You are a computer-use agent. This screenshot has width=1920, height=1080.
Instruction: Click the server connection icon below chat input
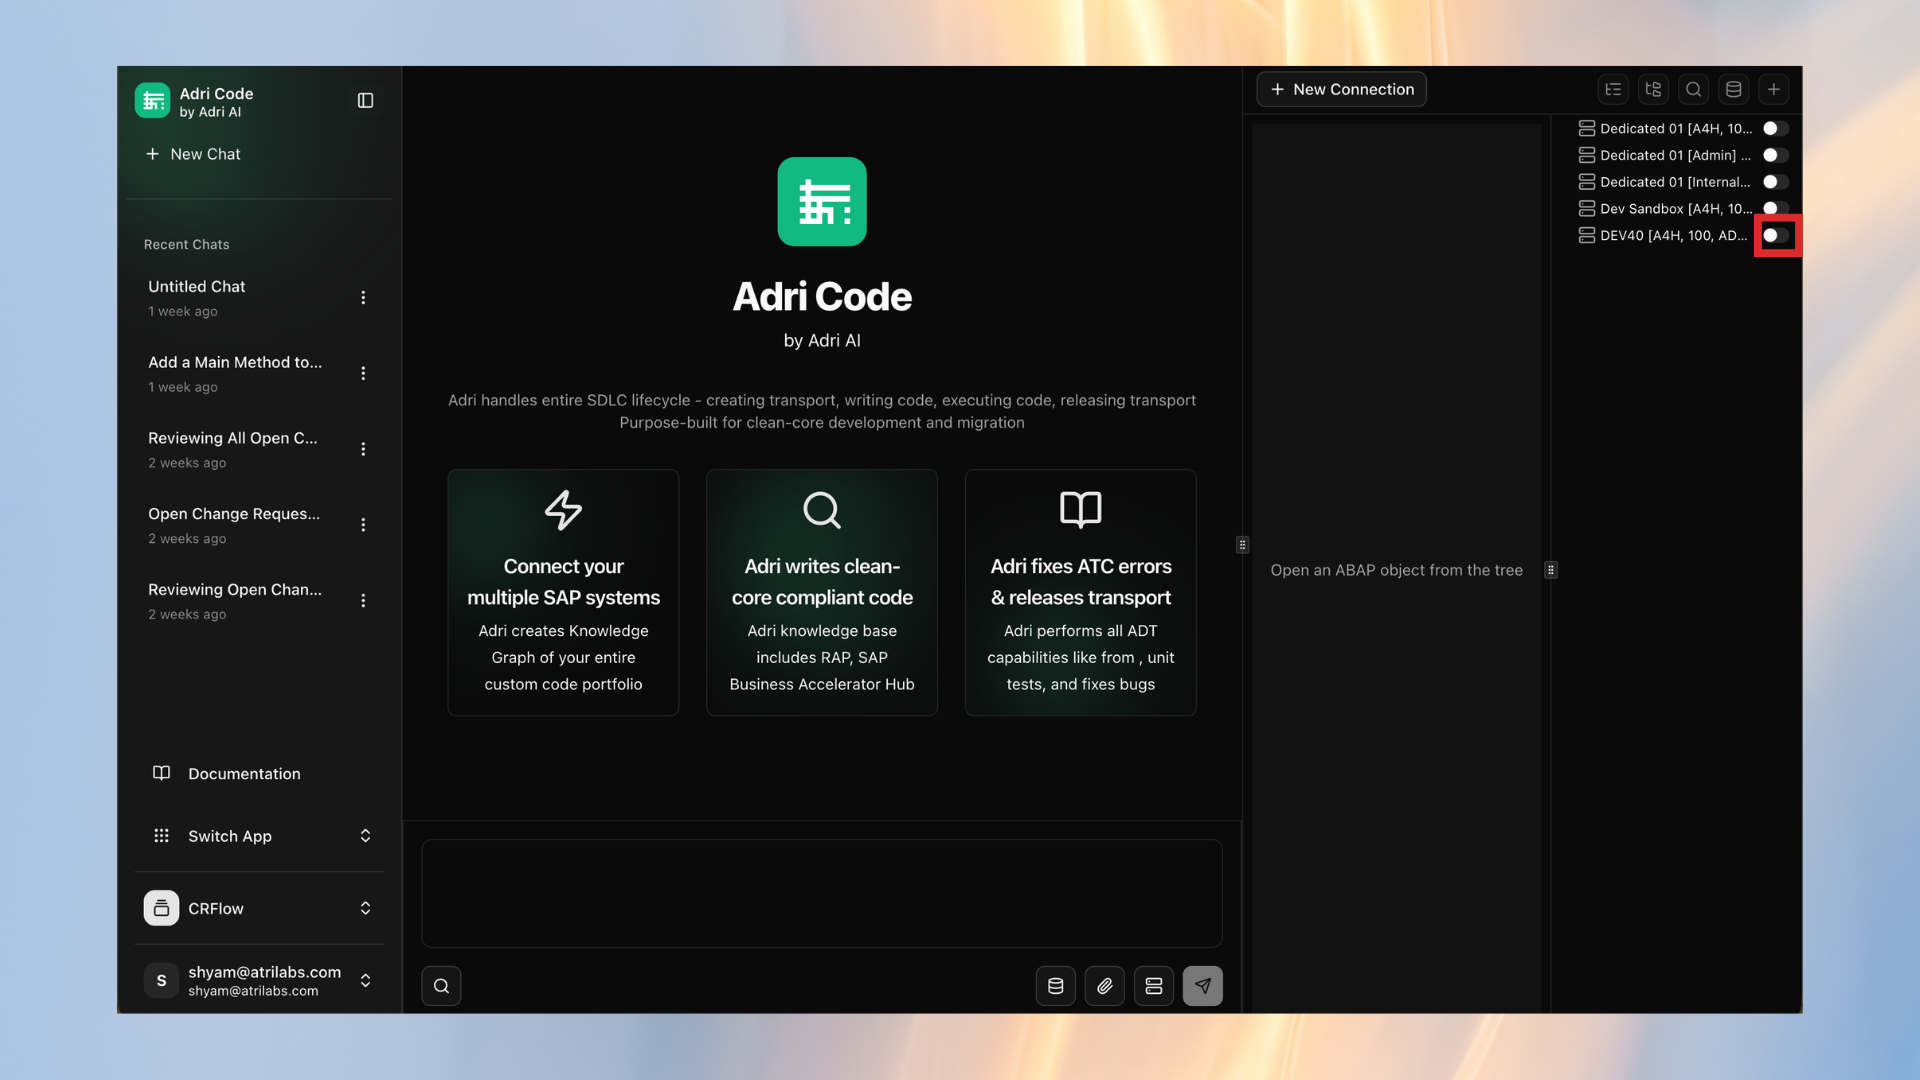coord(1153,986)
